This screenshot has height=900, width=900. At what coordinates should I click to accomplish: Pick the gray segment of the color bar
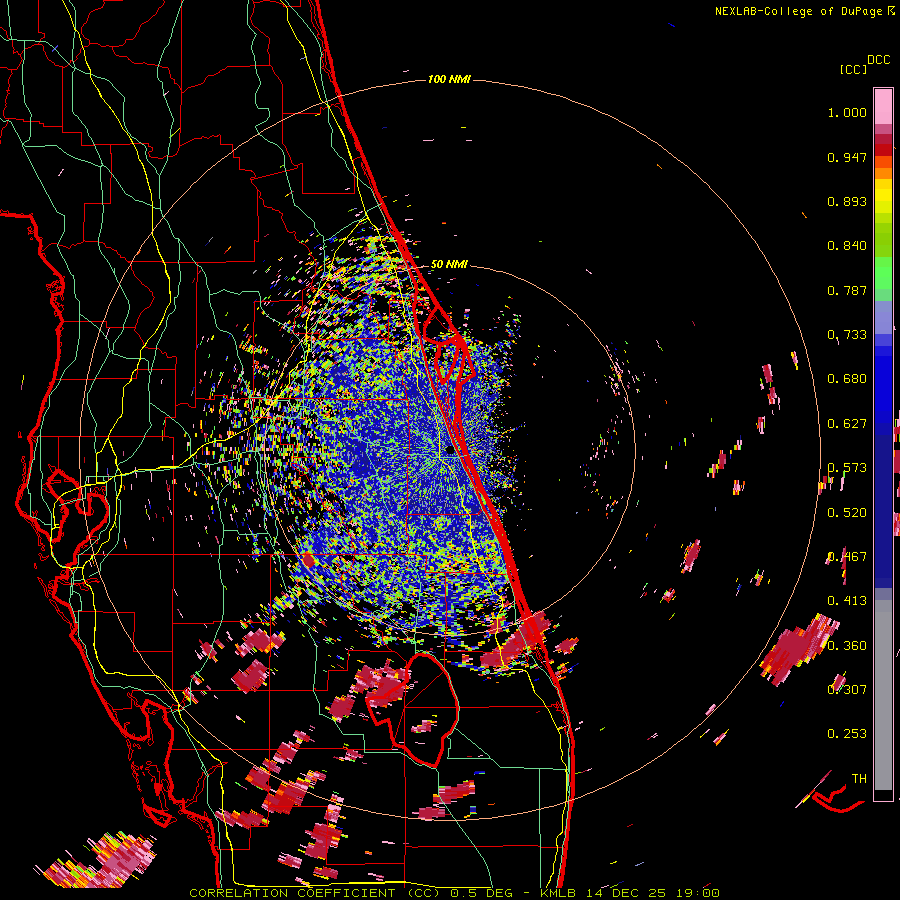tap(883, 695)
